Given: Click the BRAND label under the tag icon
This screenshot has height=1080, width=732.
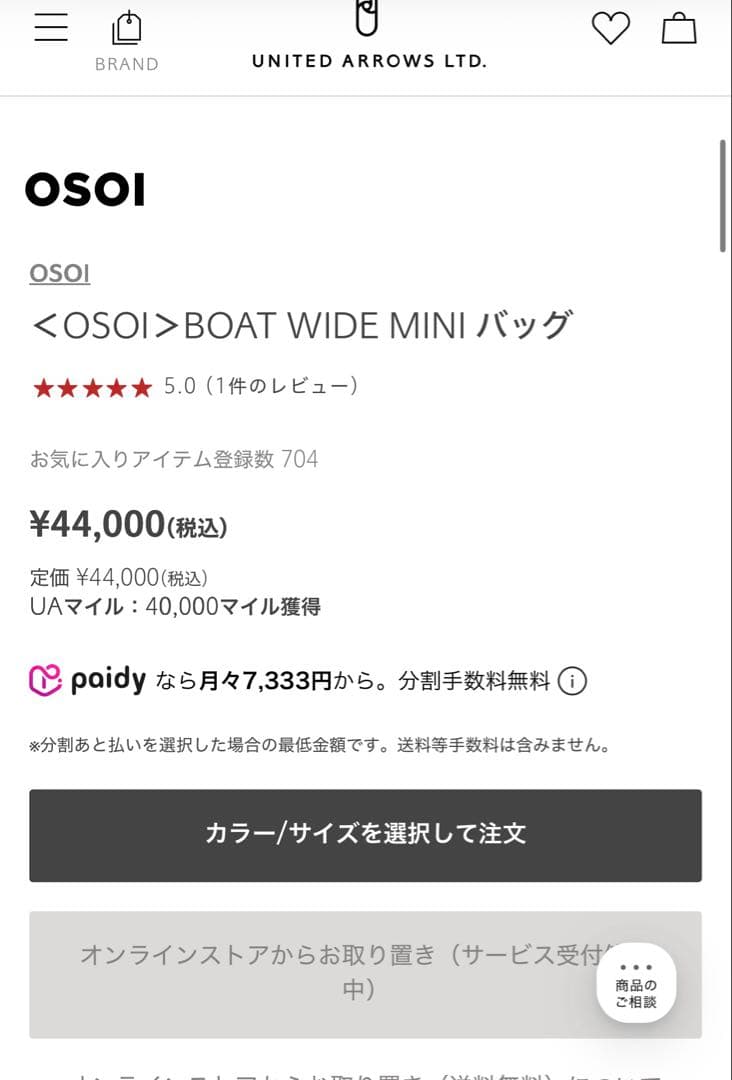Looking at the screenshot, I should 128,64.
